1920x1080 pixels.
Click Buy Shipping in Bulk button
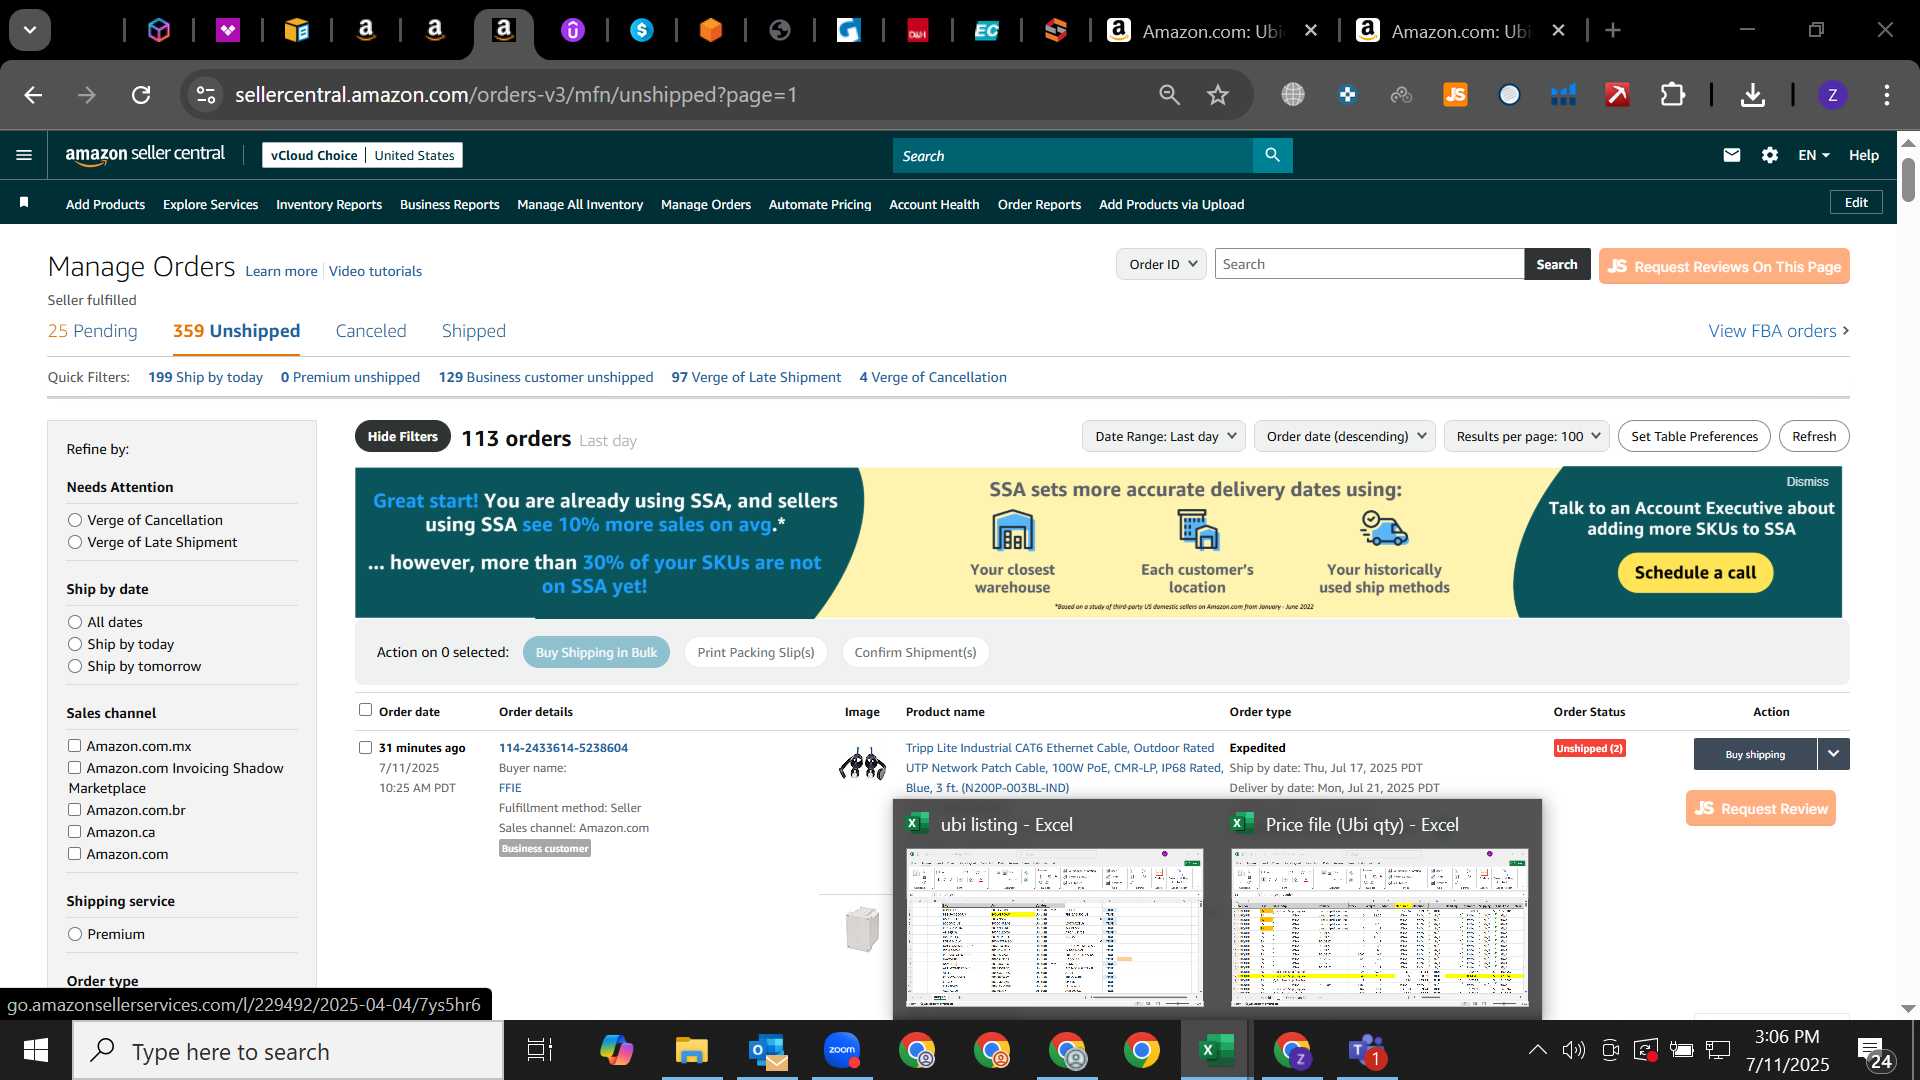[596, 652]
